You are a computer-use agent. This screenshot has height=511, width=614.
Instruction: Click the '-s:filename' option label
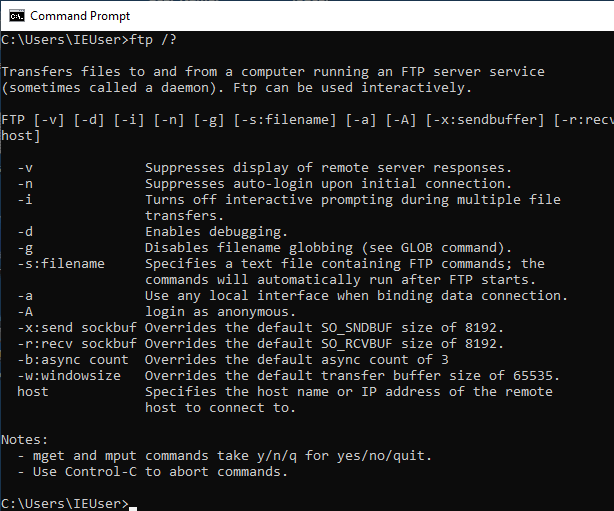[60, 264]
